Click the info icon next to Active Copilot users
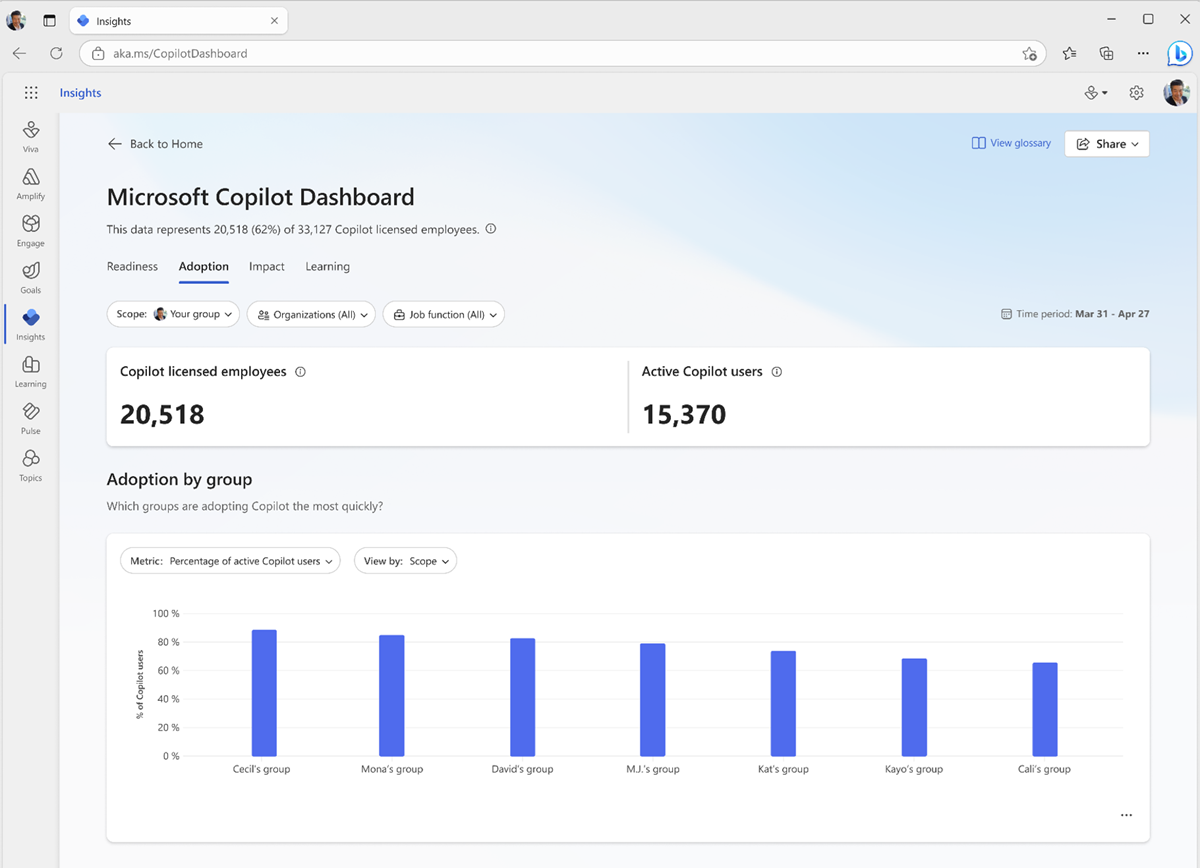Image resolution: width=1200 pixels, height=868 pixels. [x=776, y=371]
